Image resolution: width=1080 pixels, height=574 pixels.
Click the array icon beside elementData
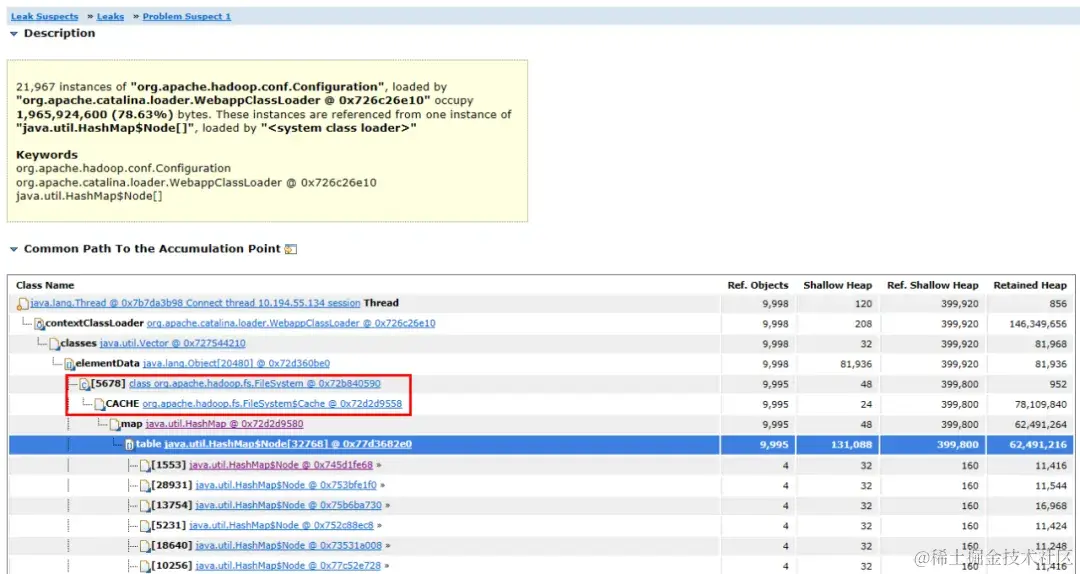coord(70,364)
